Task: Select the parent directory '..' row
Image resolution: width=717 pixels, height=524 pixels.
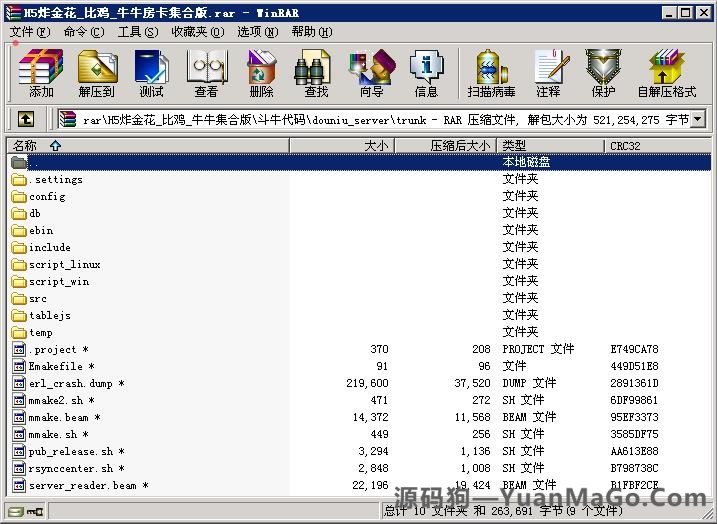Action: (x=359, y=162)
